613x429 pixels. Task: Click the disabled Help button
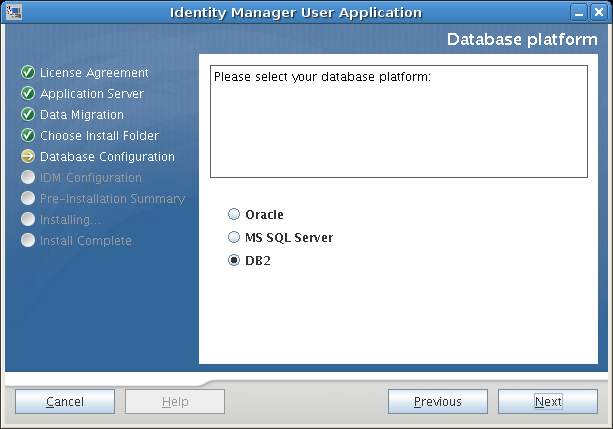point(175,402)
